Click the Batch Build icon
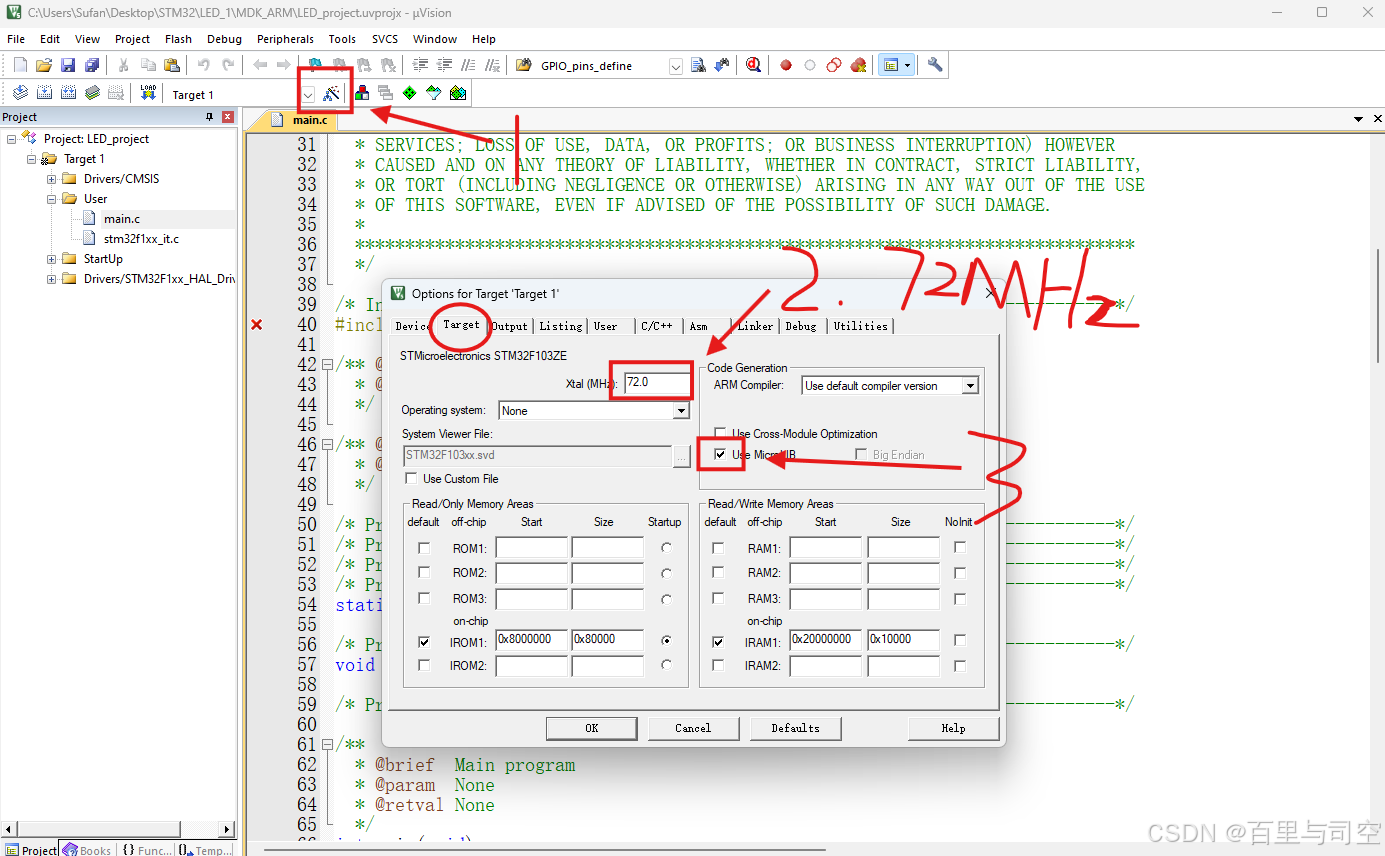This screenshot has height=856, width=1385. pos(92,93)
